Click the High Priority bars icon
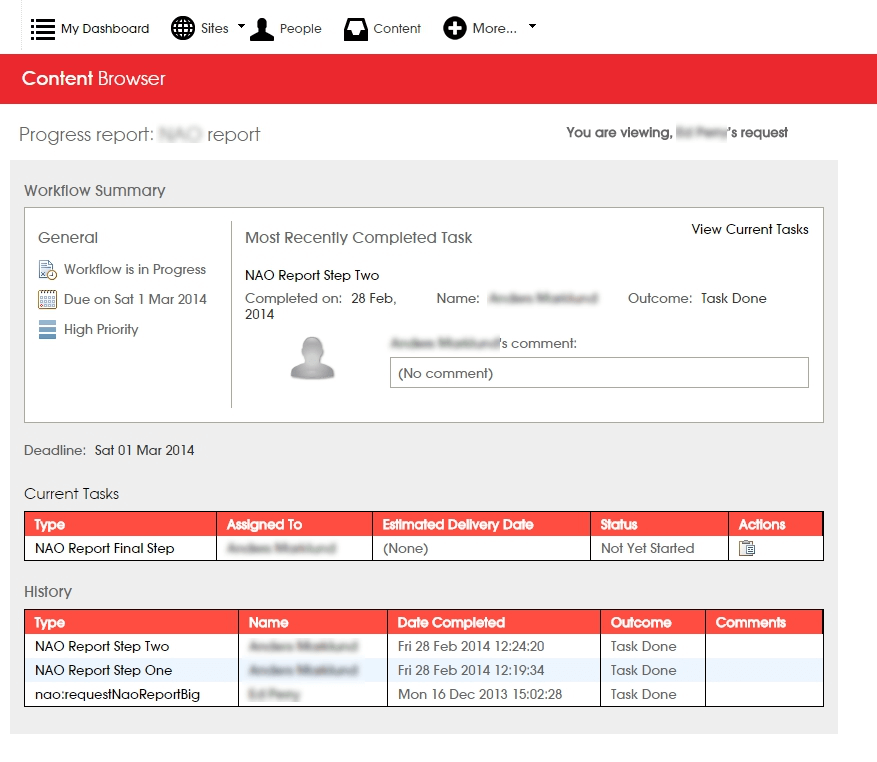877x762 pixels. [x=48, y=330]
